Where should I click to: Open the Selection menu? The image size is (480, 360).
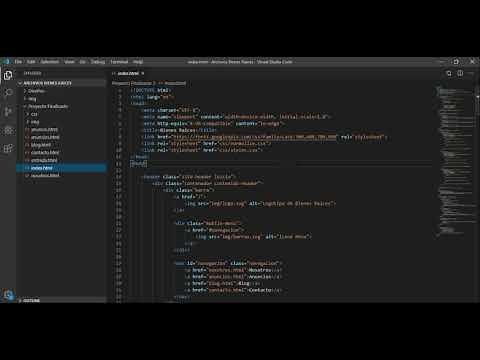point(50,62)
